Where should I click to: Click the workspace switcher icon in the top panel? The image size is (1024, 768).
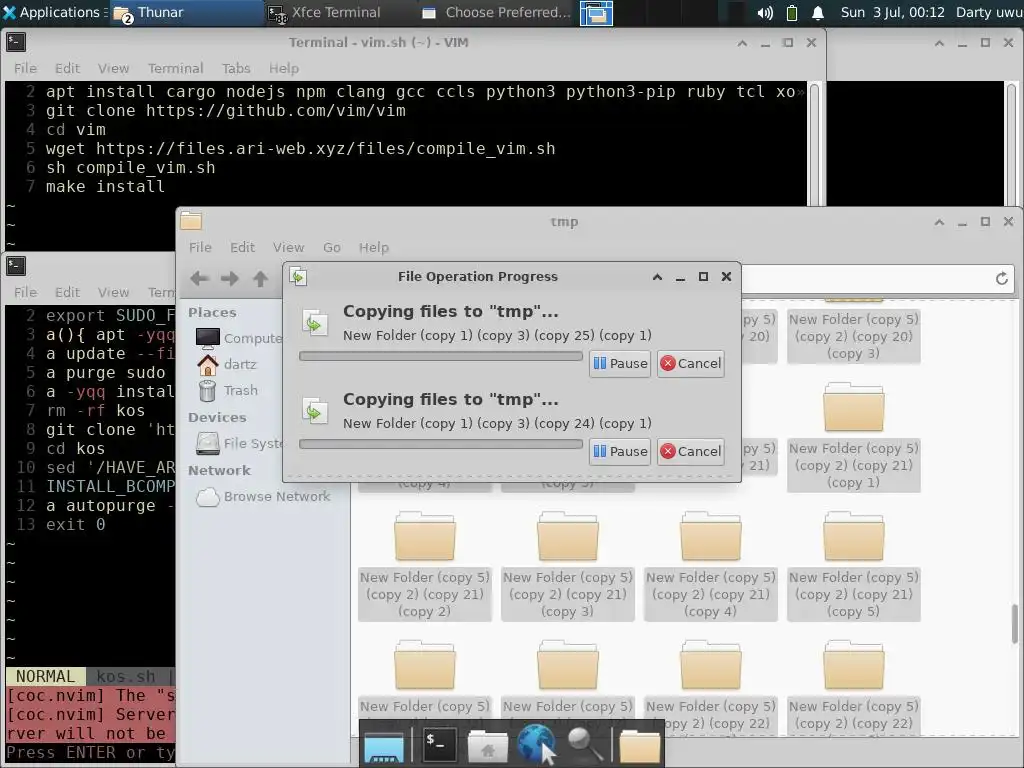[596, 13]
